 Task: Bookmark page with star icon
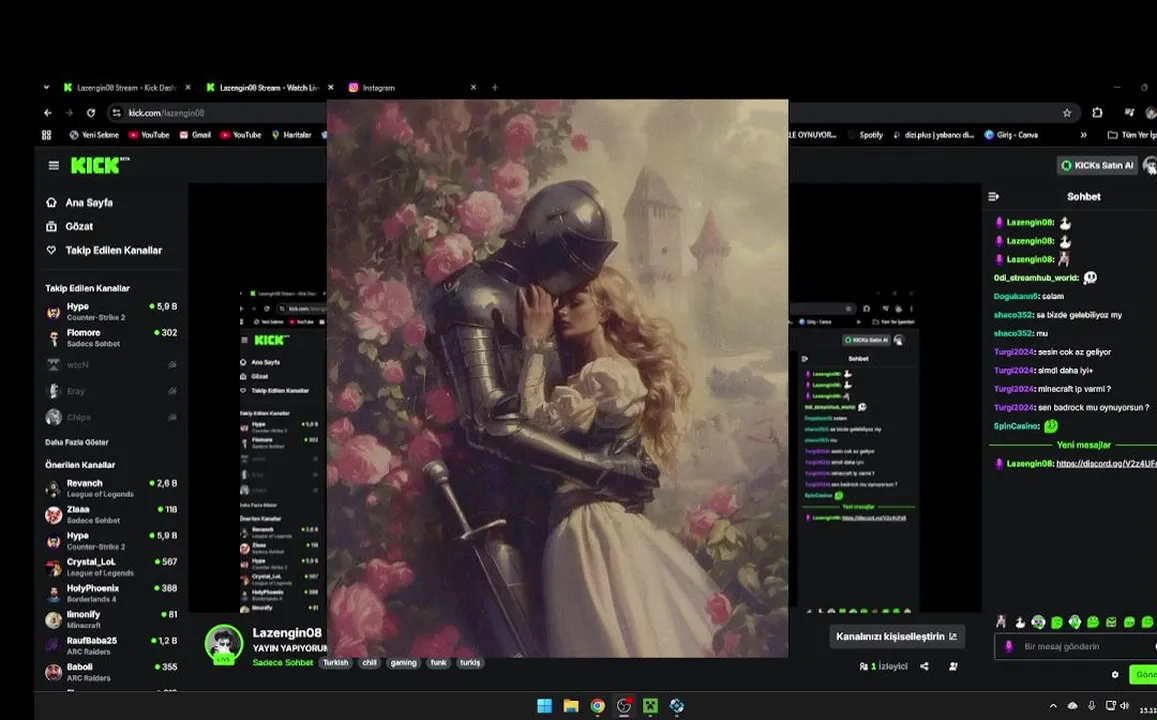[x=1066, y=113]
